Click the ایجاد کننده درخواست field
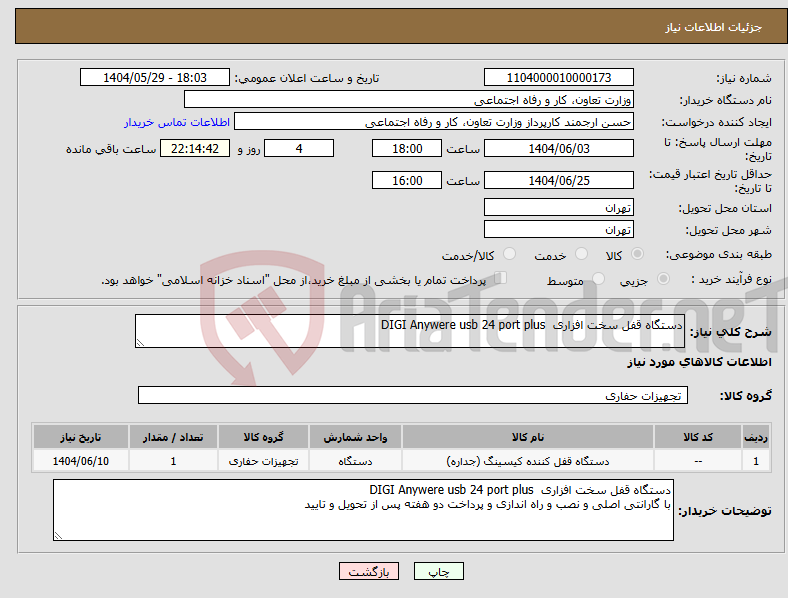 click(434, 122)
